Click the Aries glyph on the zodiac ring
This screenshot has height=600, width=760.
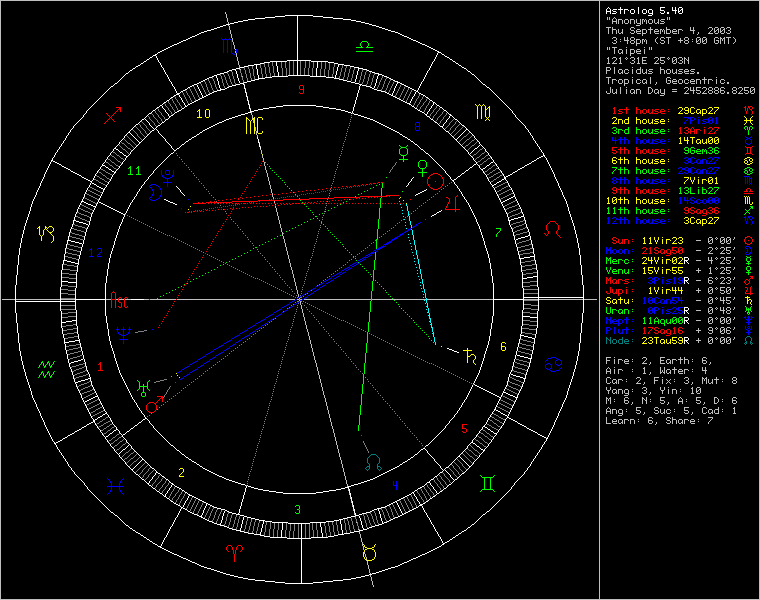pos(235,552)
